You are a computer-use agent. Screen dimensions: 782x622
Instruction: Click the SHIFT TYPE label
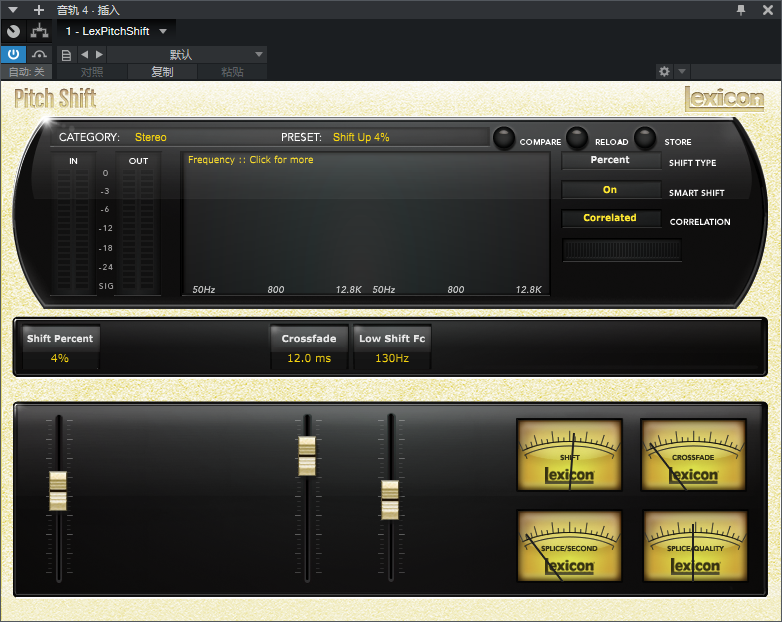692,163
